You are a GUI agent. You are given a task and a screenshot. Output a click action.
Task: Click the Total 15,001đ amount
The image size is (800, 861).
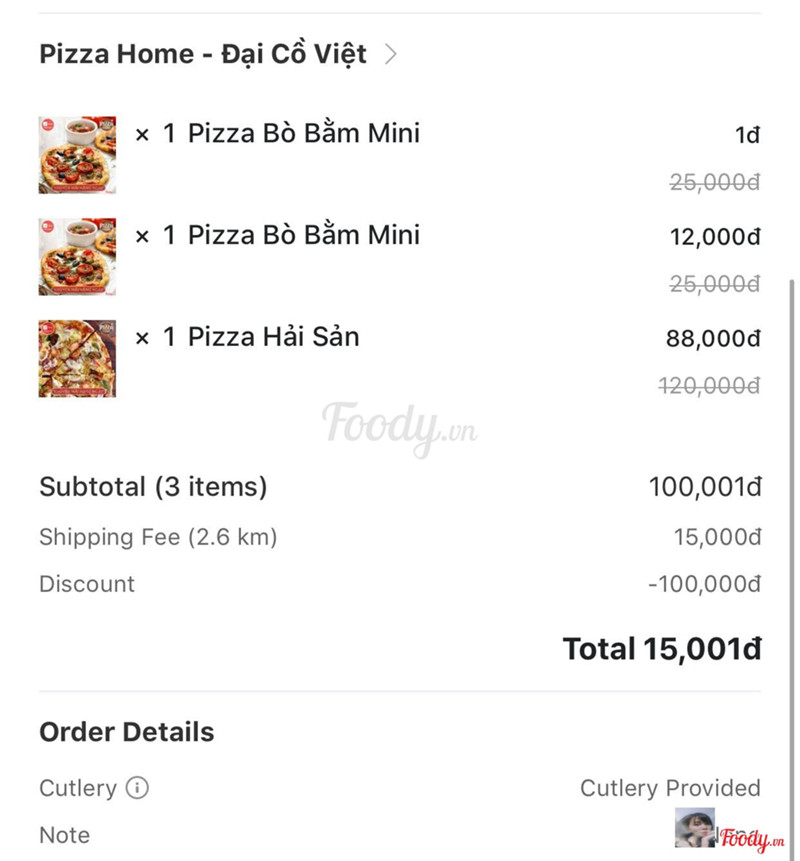[x=662, y=649]
